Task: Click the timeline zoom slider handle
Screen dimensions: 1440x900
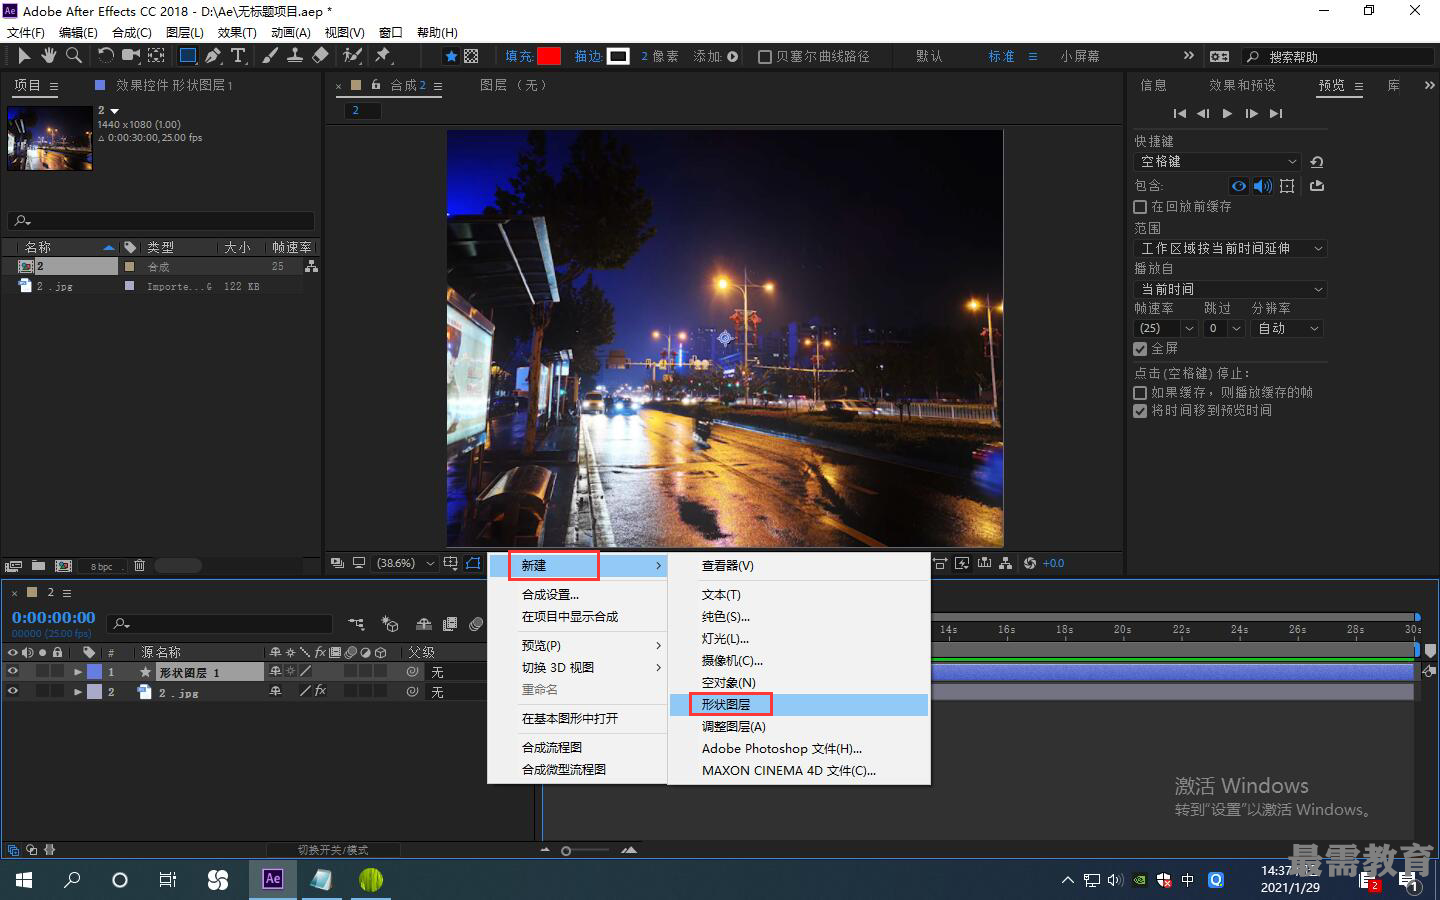Action: (x=566, y=851)
